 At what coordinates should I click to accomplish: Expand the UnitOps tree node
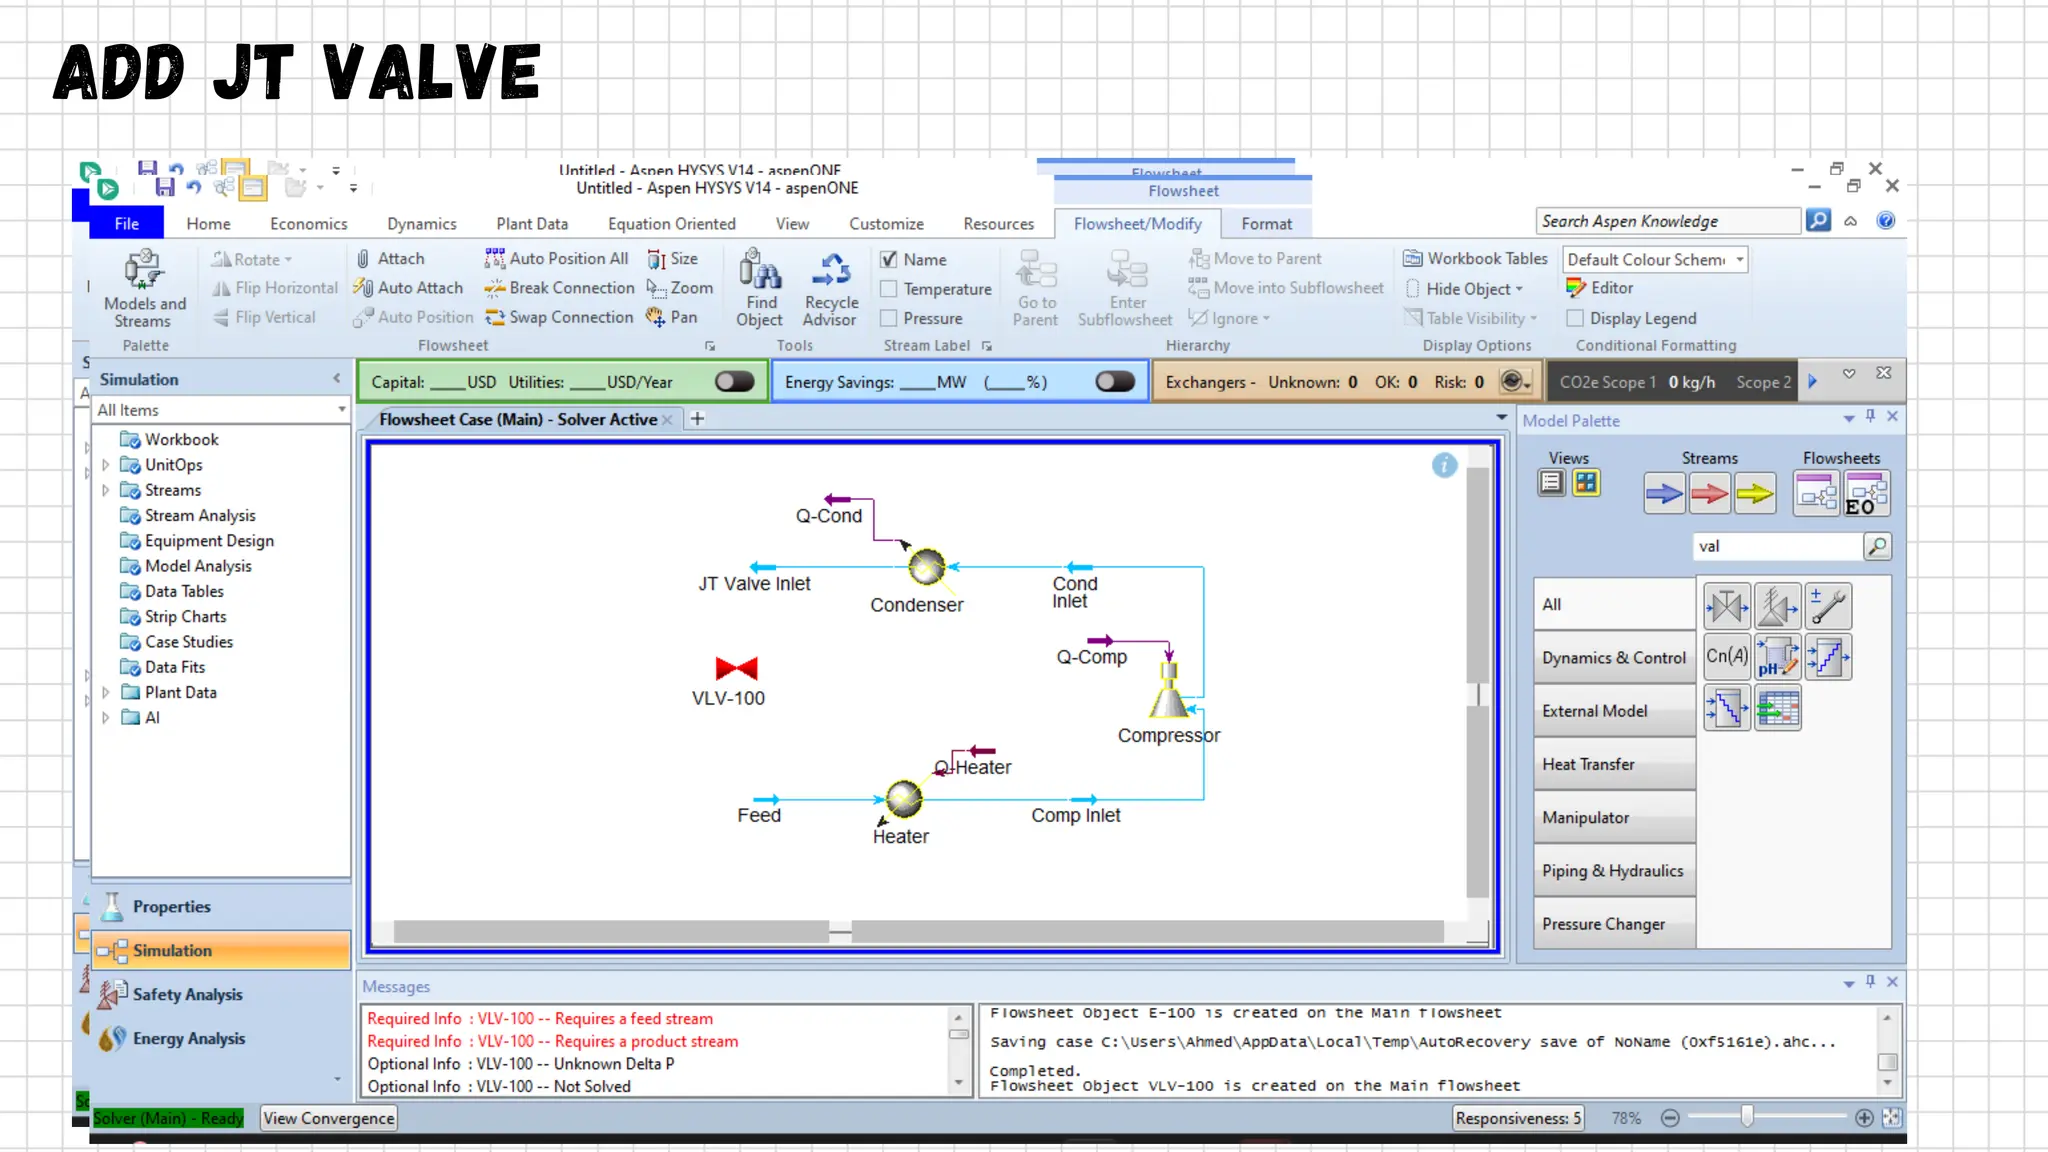(106, 465)
